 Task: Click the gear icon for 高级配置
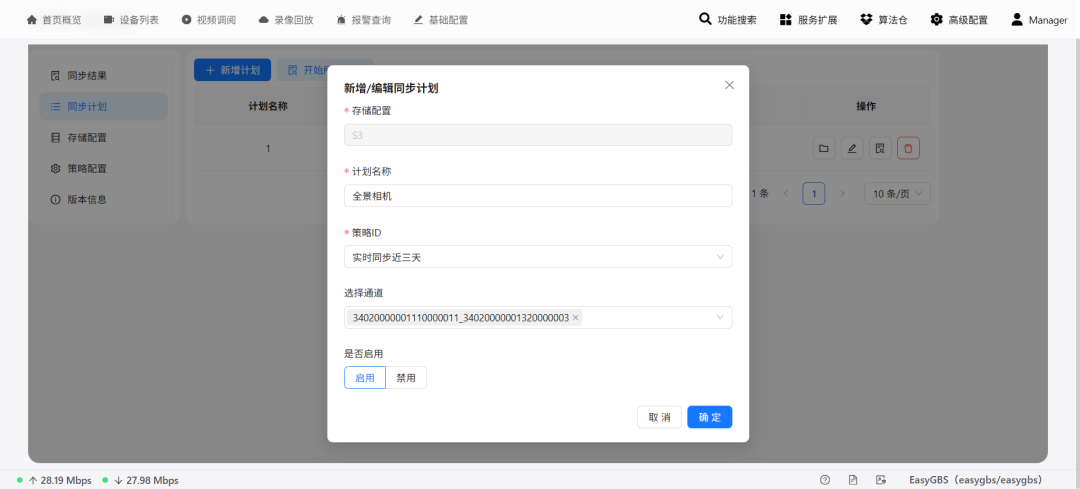(937, 20)
